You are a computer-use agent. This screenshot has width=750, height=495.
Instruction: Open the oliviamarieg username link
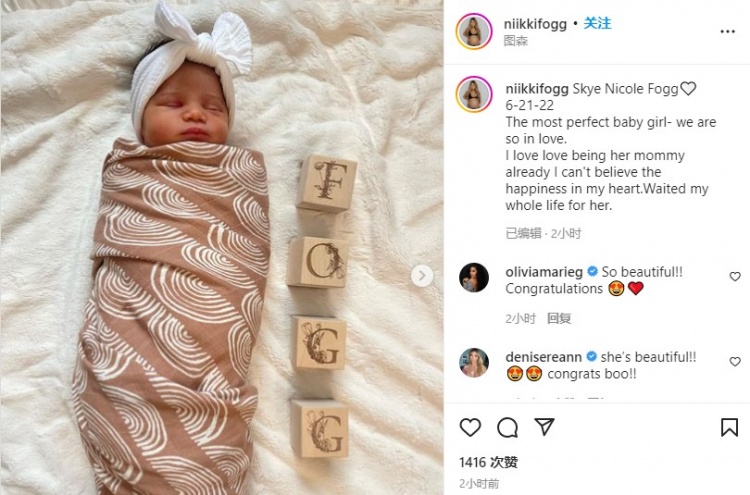pos(544,272)
